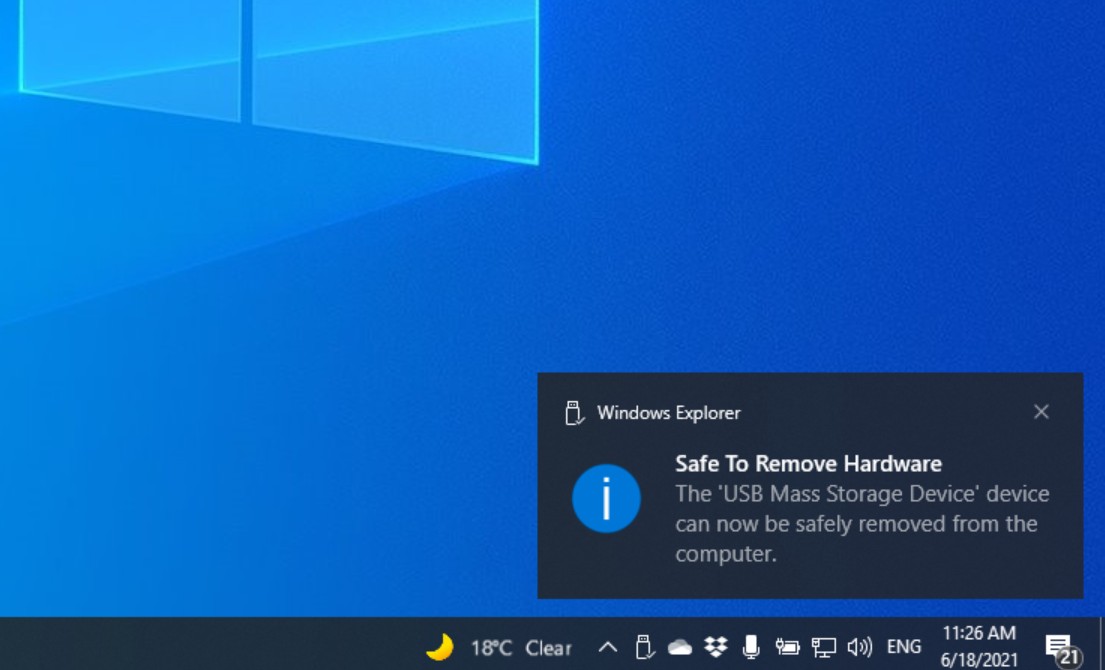Open the ENG input language selector

point(904,647)
